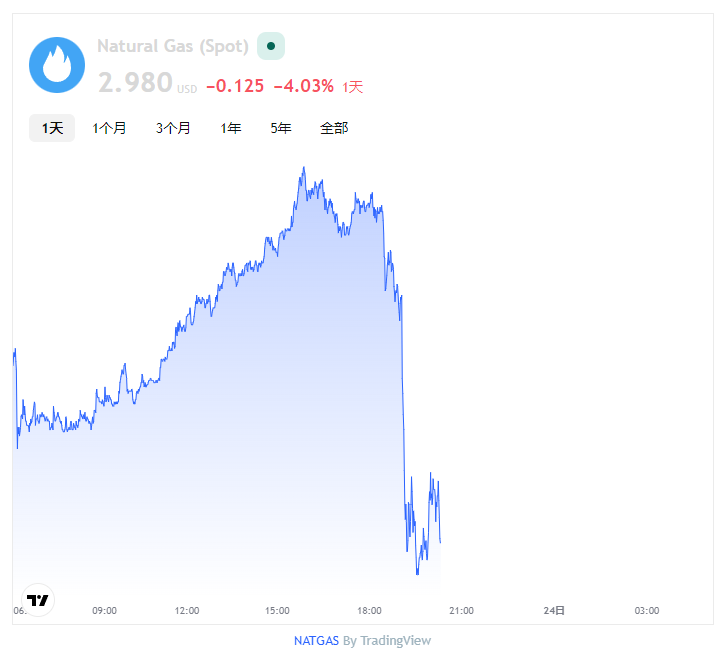Switch chart to the 5年 range
Image resolution: width=728 pixels, height=660 pixels.
tap(281, 128)
